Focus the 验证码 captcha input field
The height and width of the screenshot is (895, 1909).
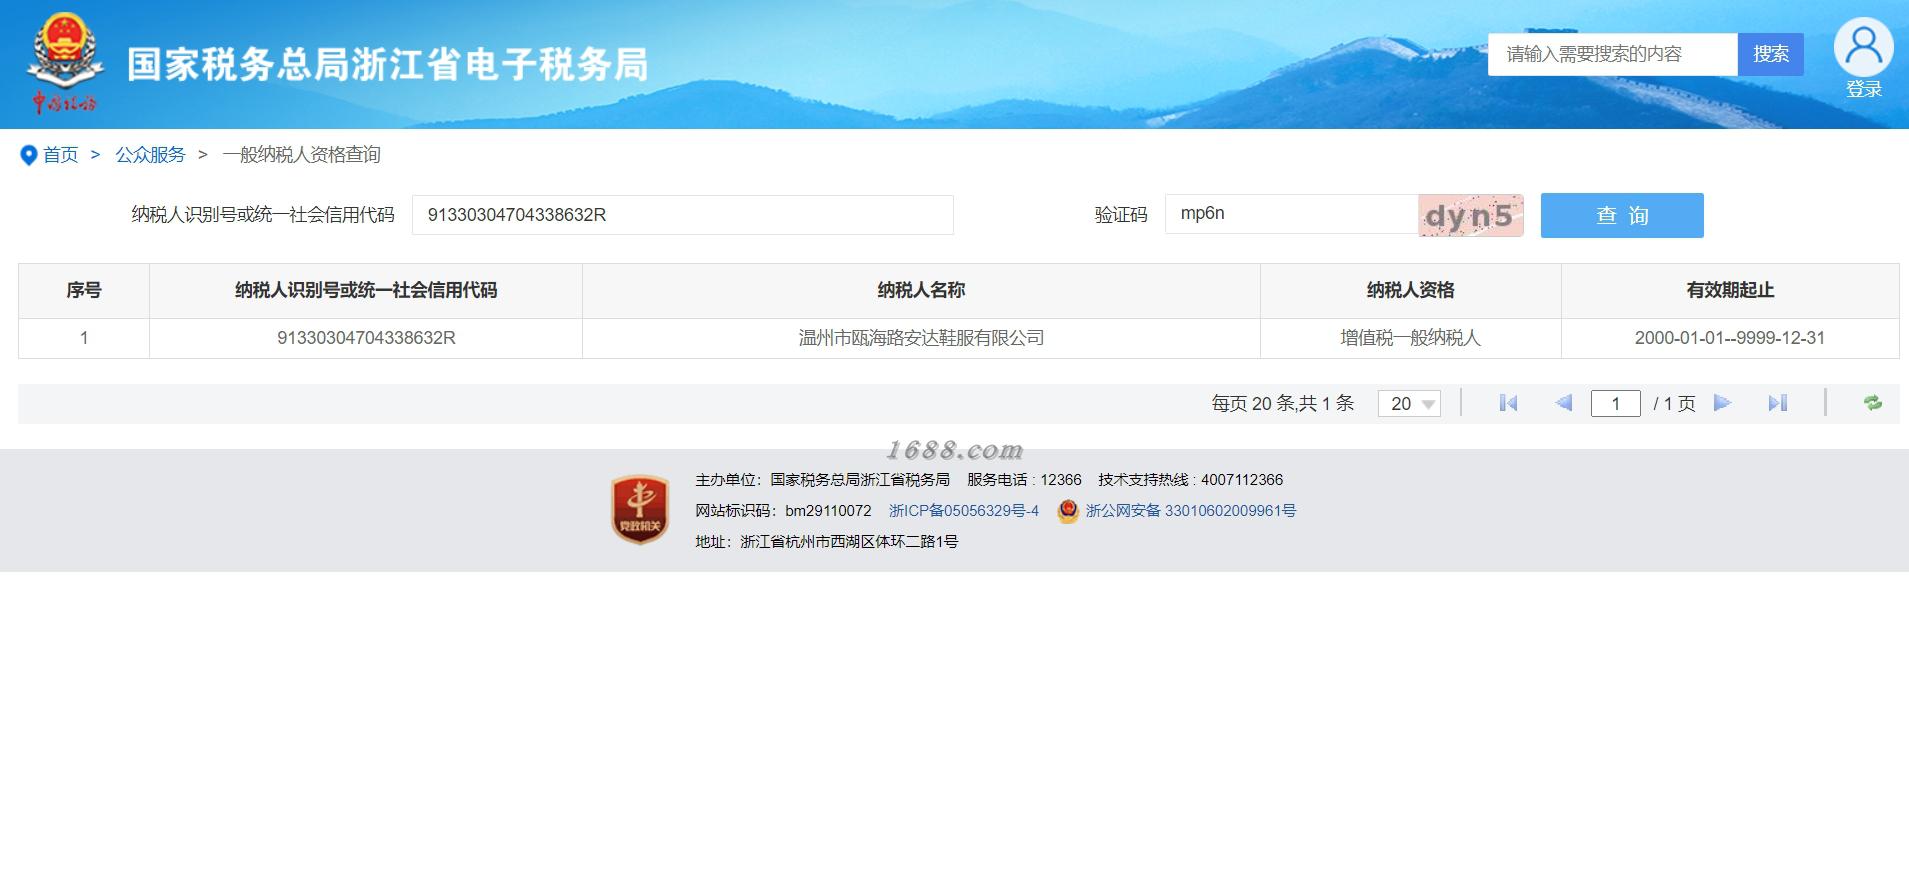pos(1291,214)
